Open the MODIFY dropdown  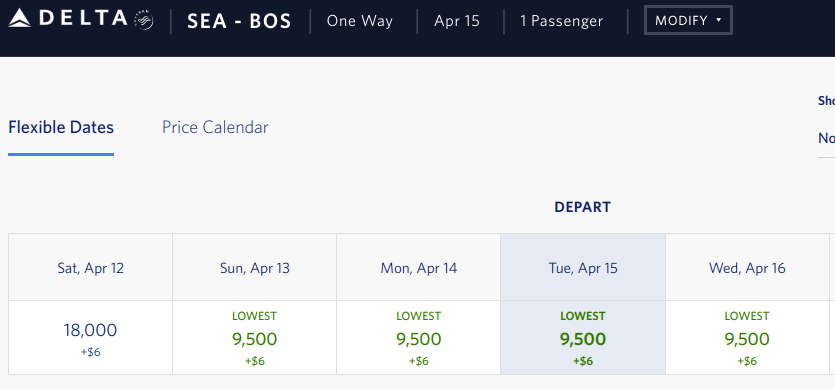[688, 21]
